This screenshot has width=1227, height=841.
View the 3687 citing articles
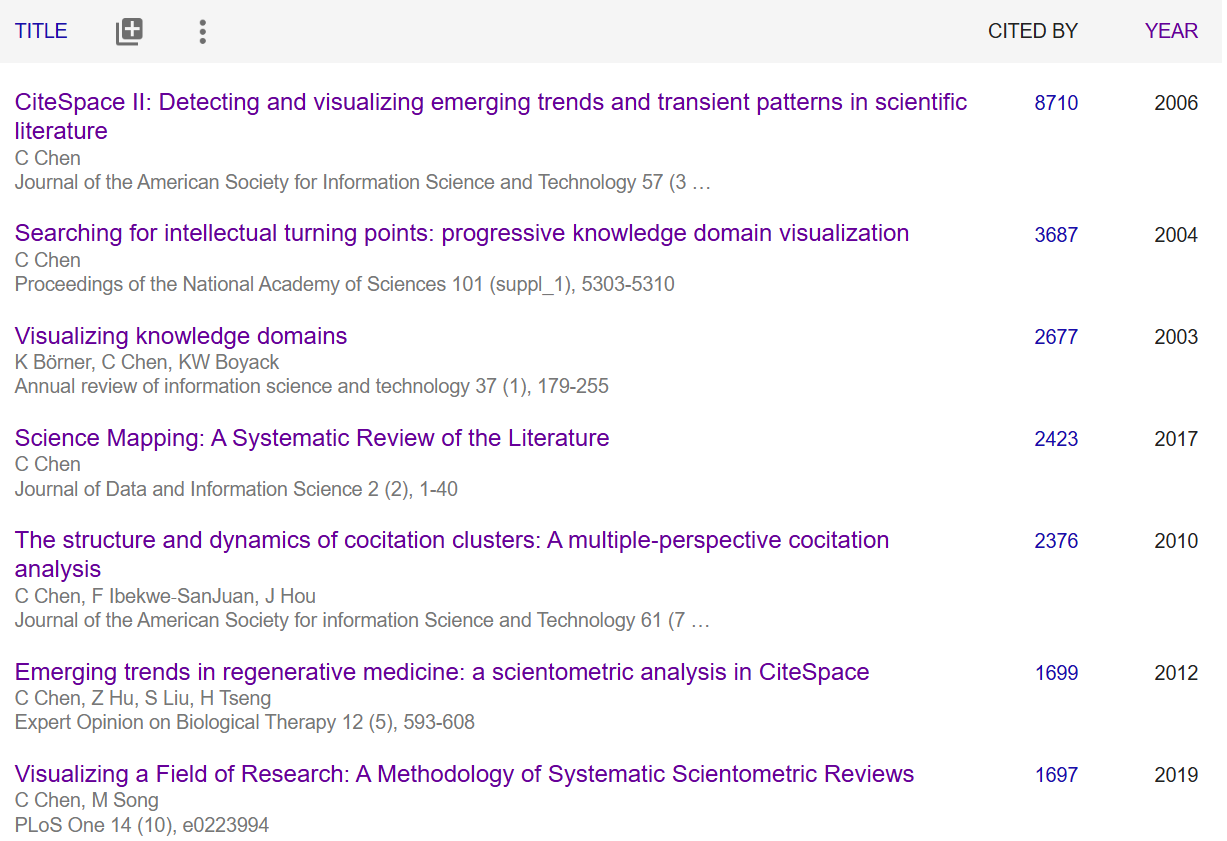[1056, 235]
